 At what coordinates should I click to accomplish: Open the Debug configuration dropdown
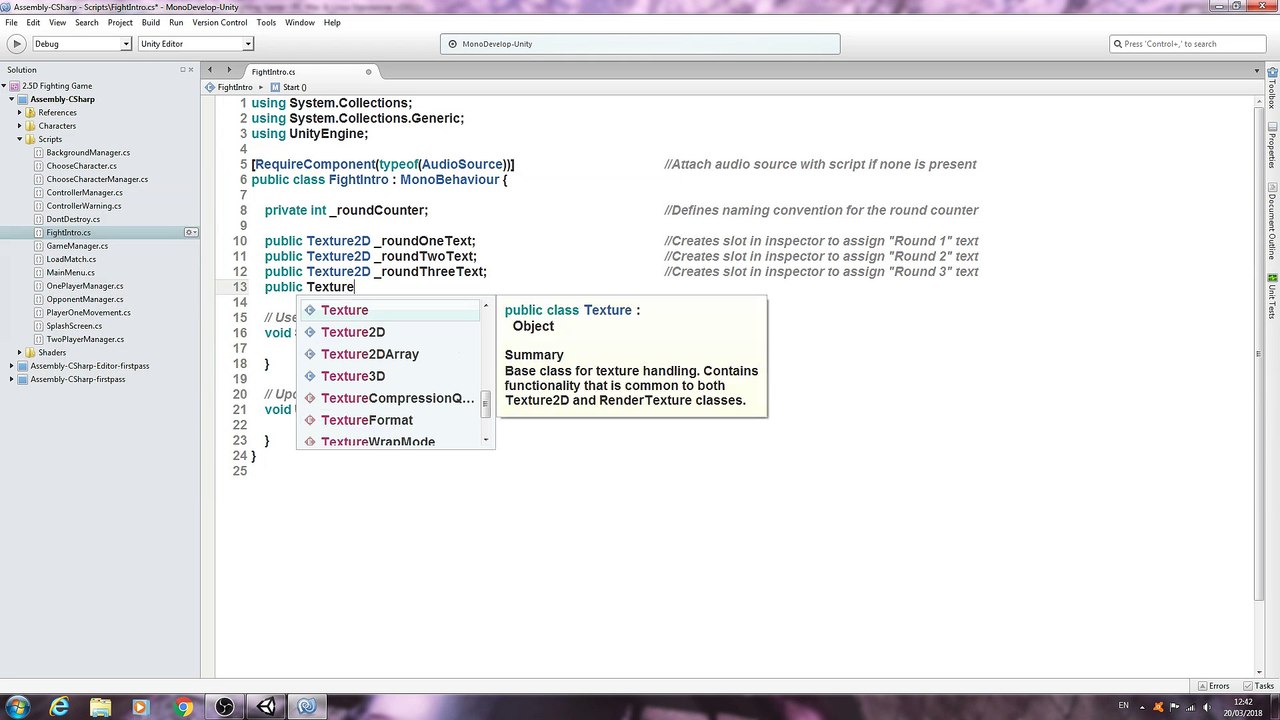(82, 44)
